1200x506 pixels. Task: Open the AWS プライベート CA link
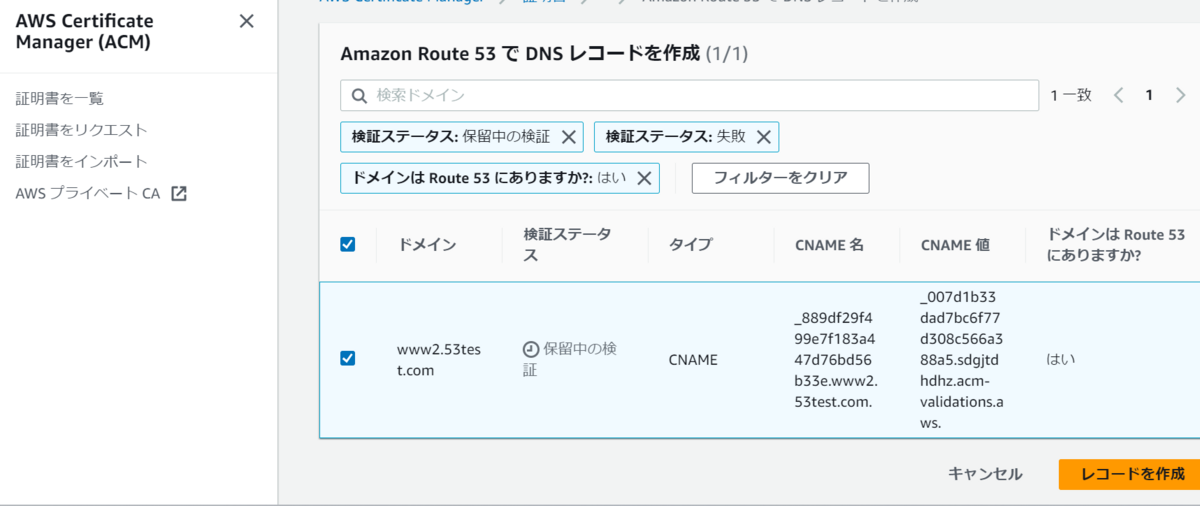click(x=88, y=193)
